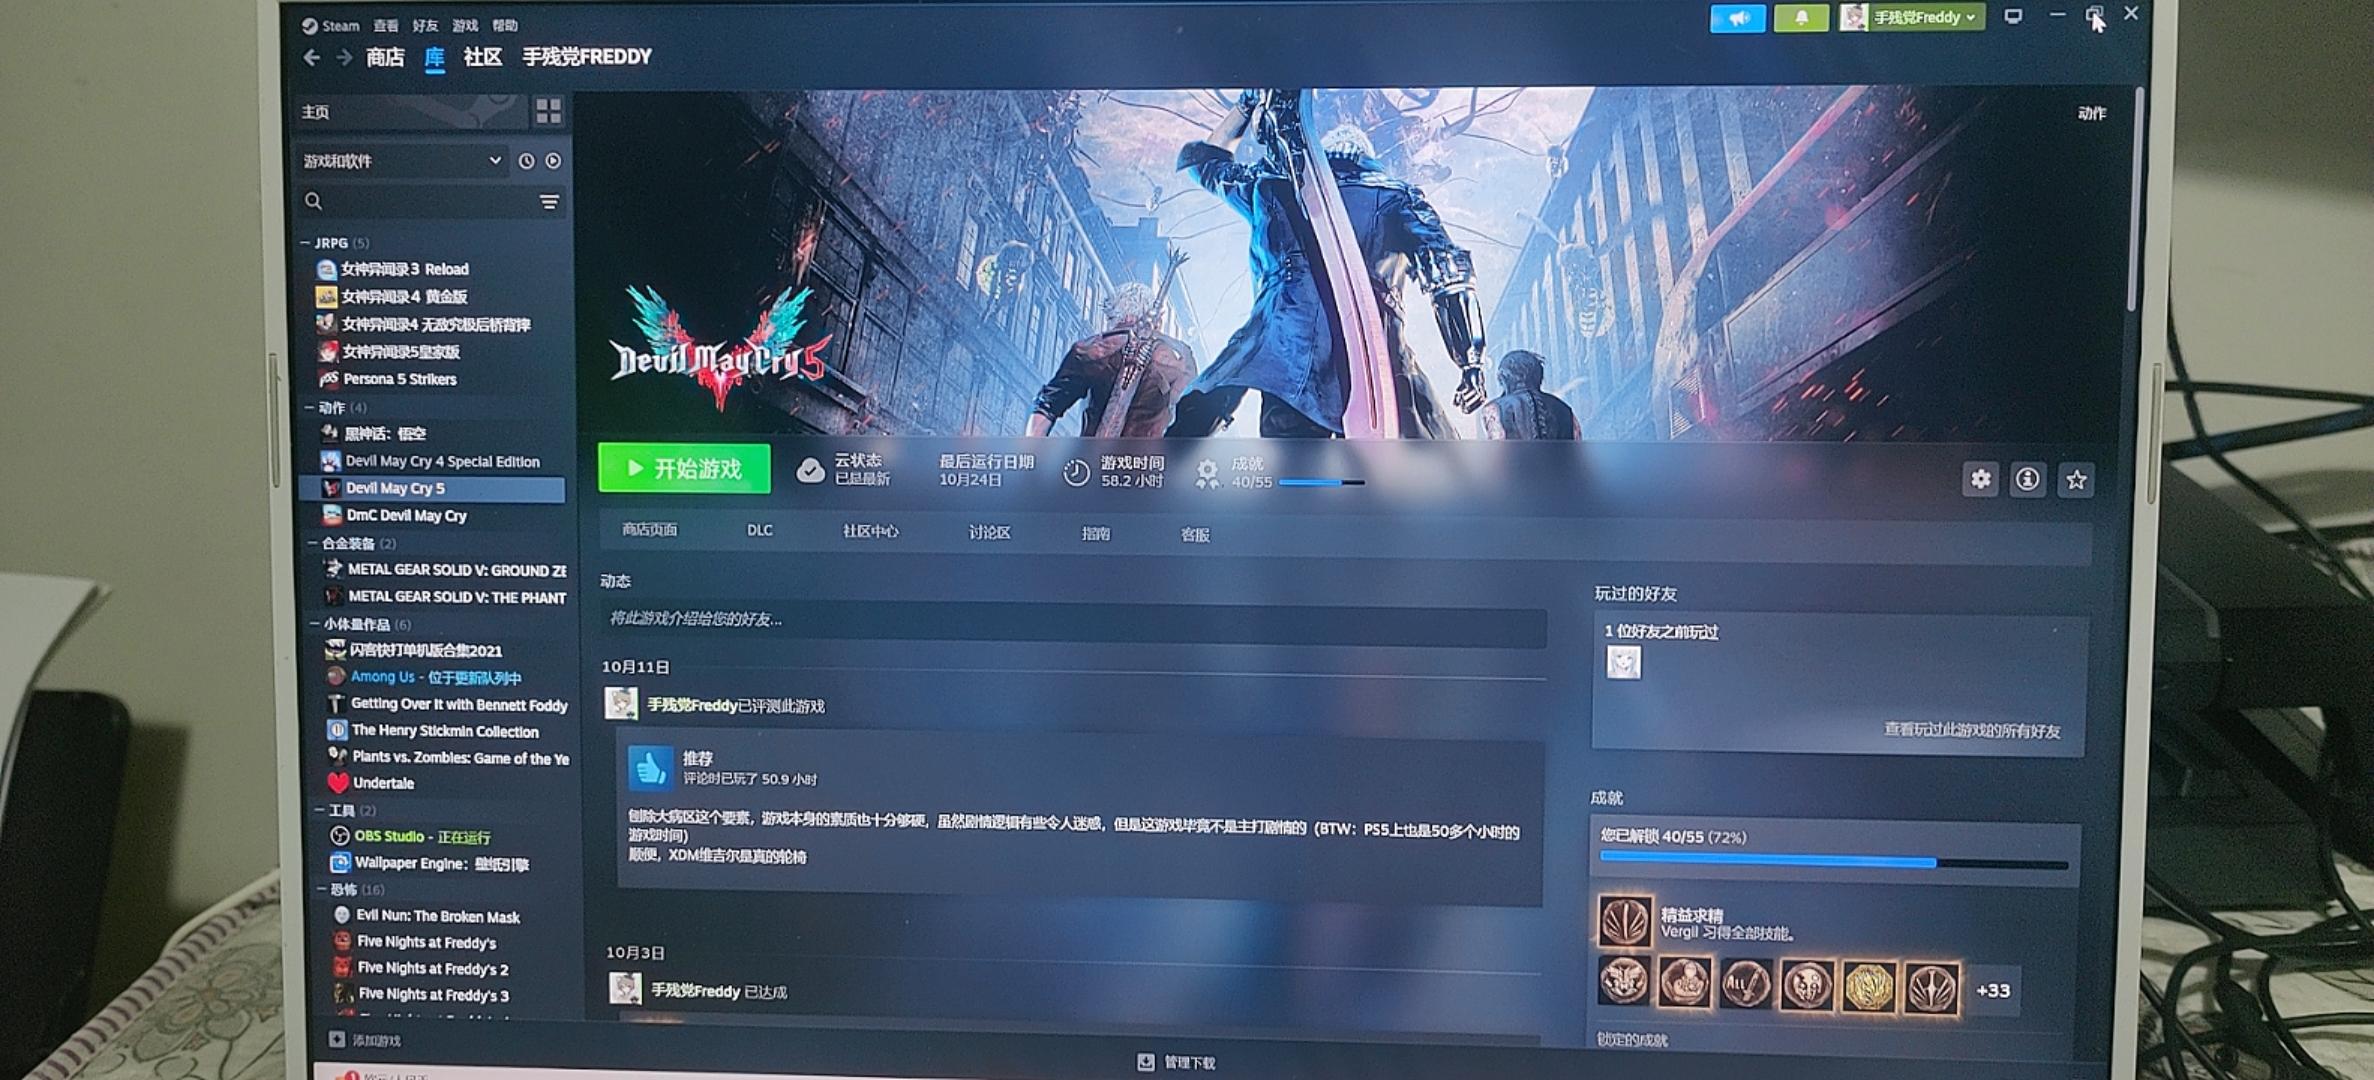Viewport: 2374px width, 1080px height.
Task: Click the forward navigation arrow
Action: coord(343,58)
